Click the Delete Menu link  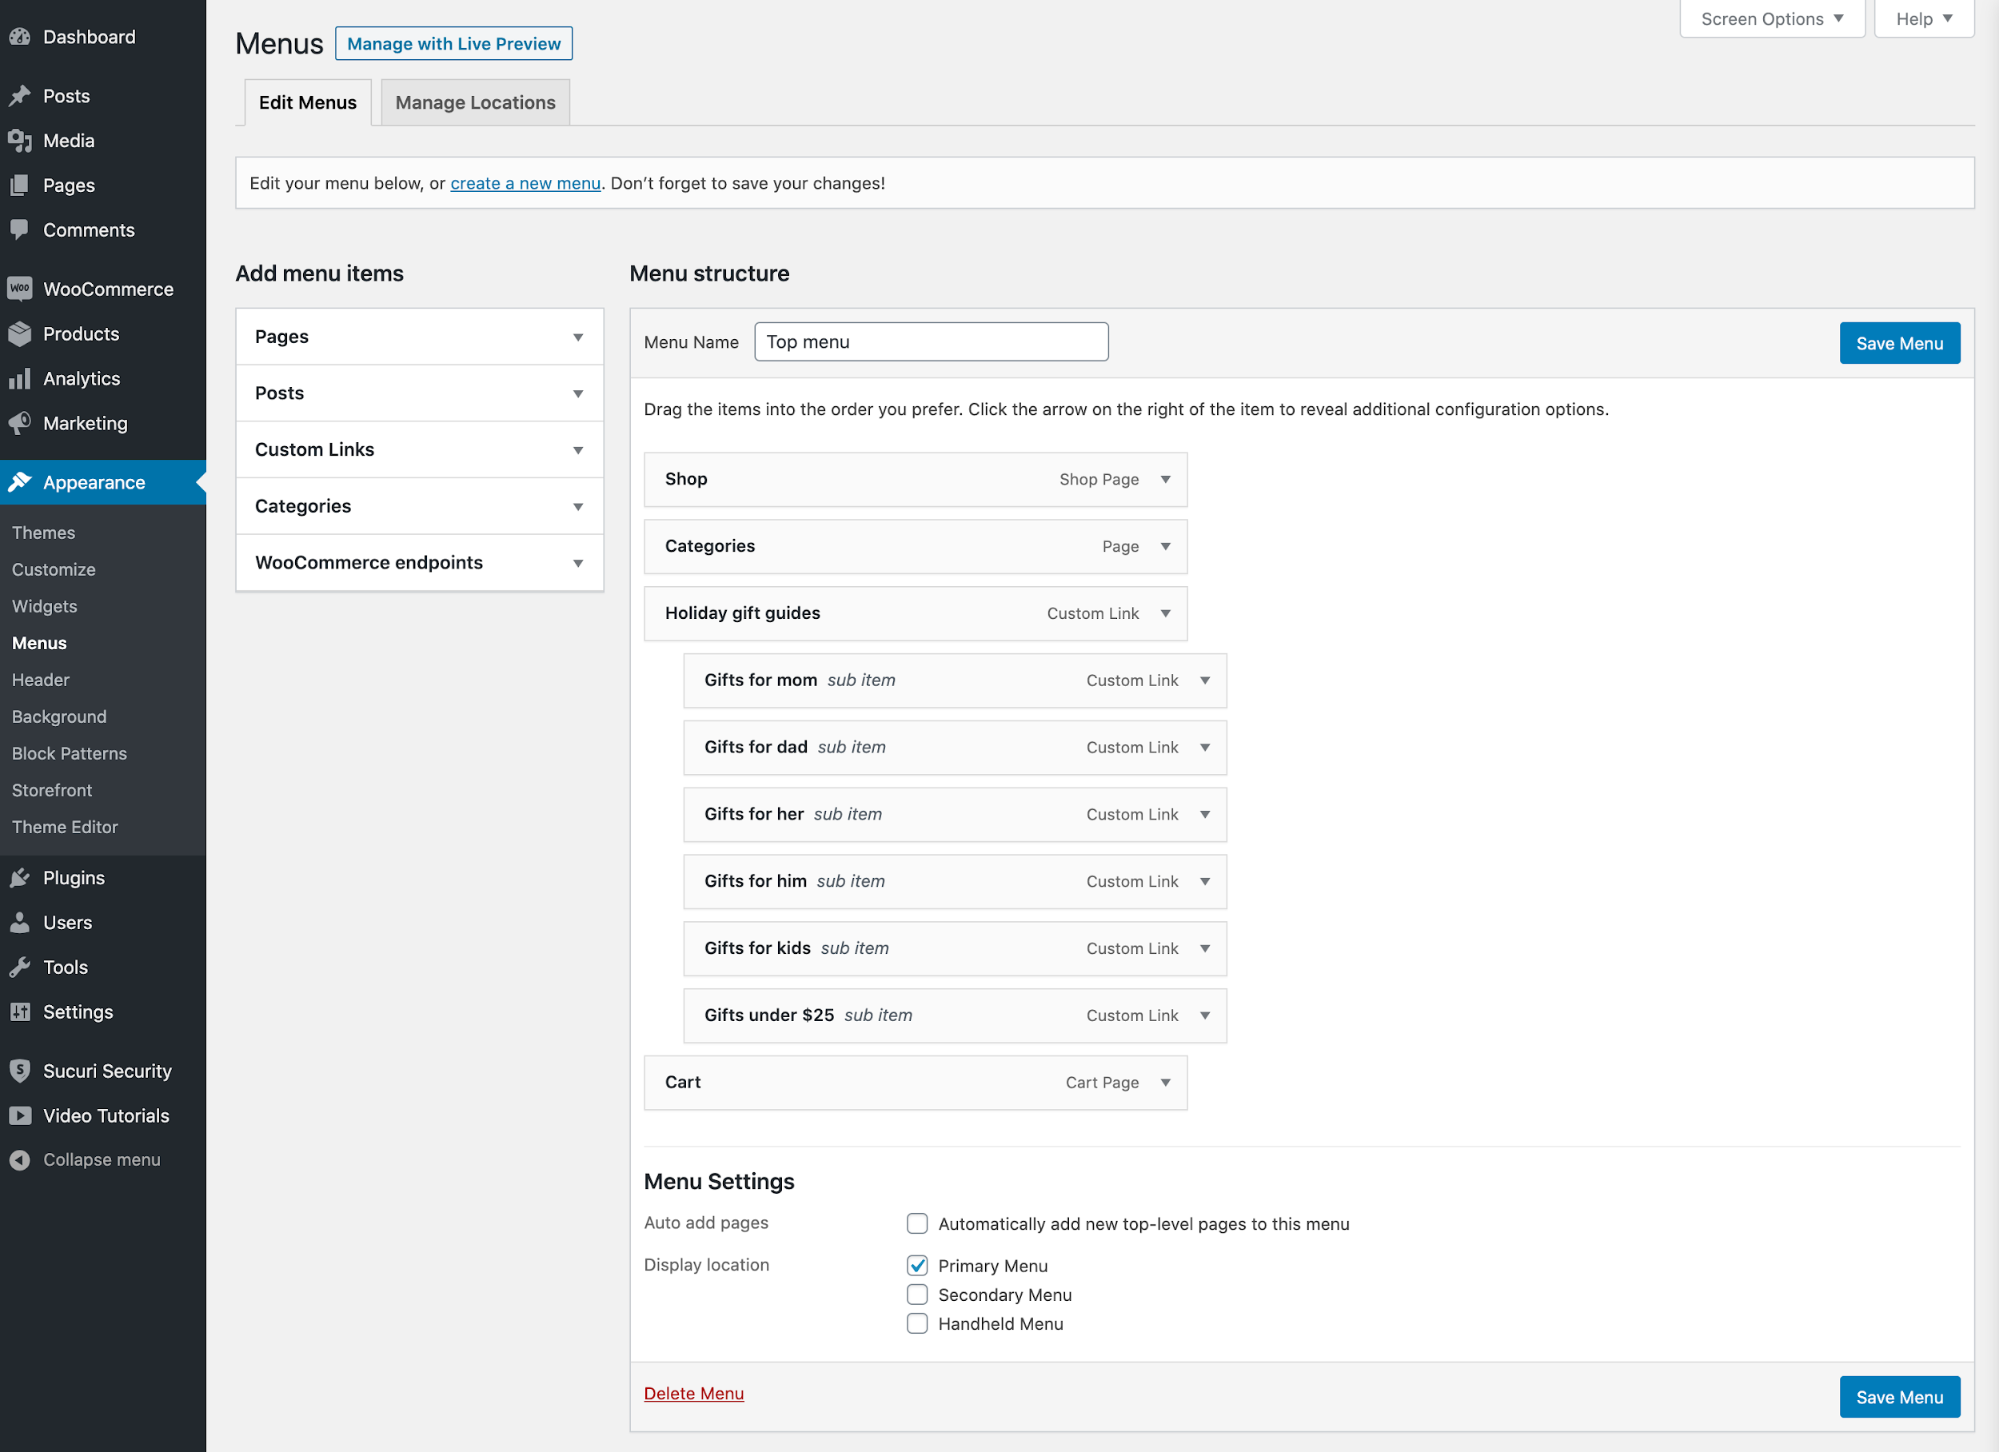tap(693, 1393)
